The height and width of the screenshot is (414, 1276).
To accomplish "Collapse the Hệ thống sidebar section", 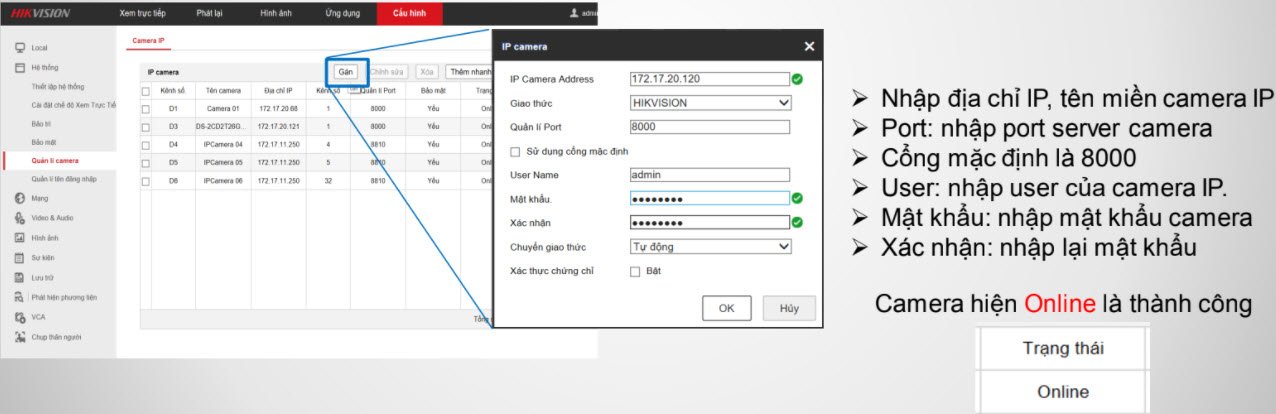I will tap(19, 68).
